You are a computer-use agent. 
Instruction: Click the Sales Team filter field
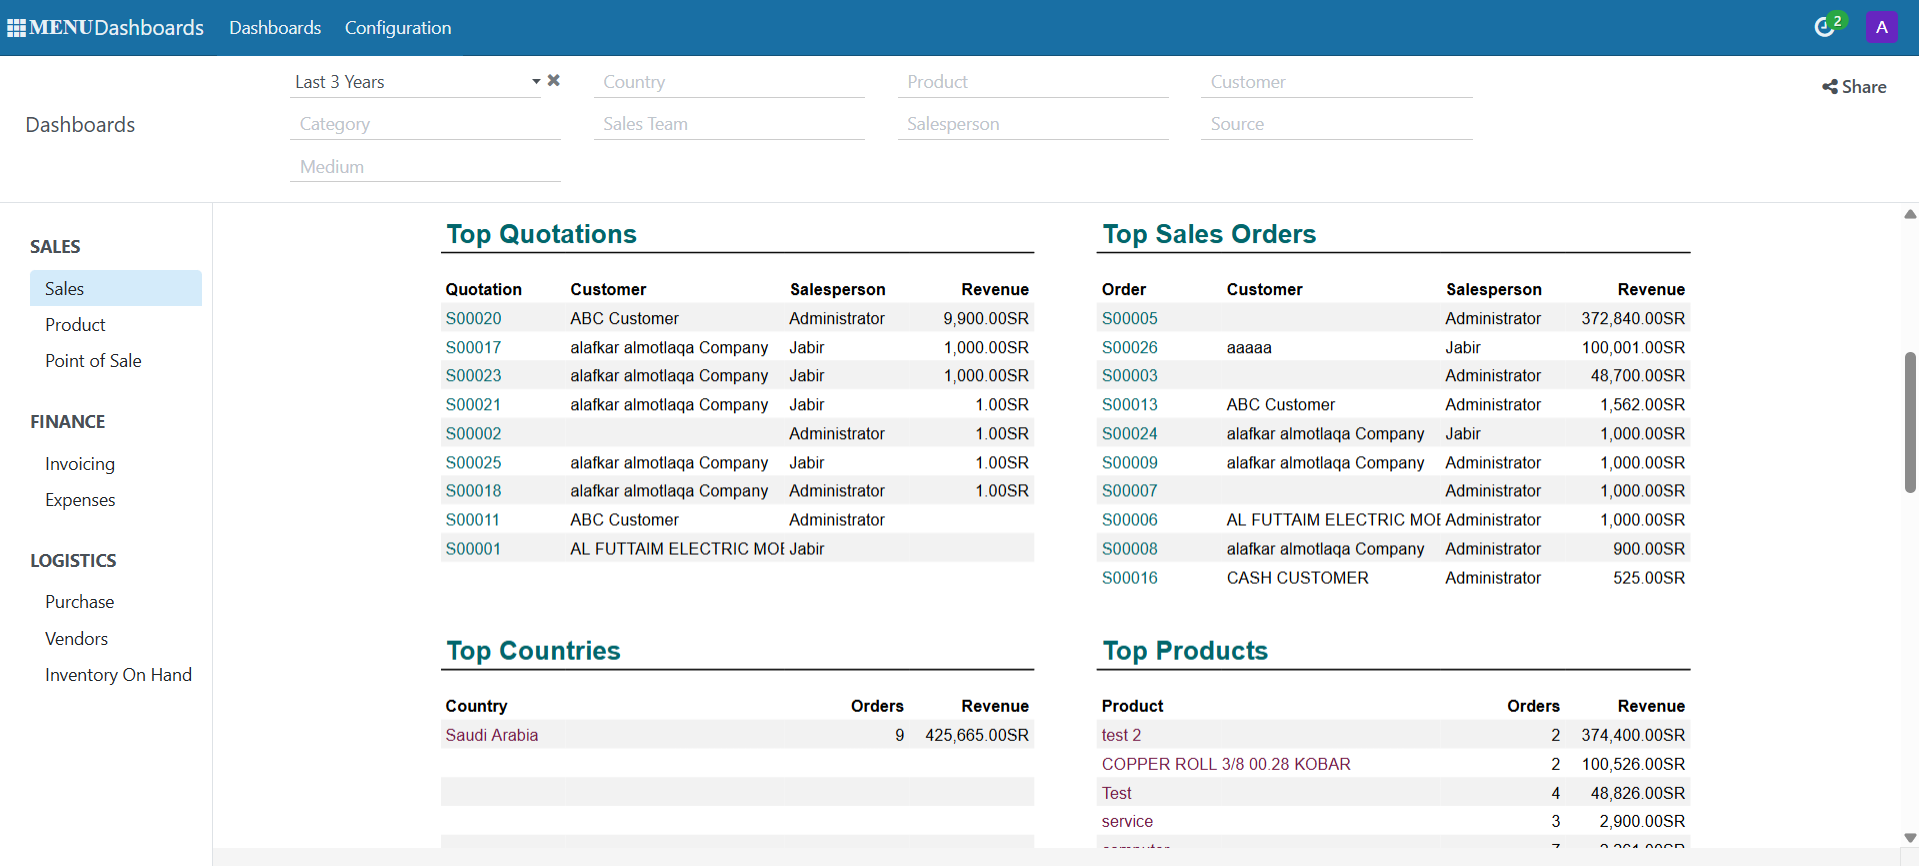(728, 124)
